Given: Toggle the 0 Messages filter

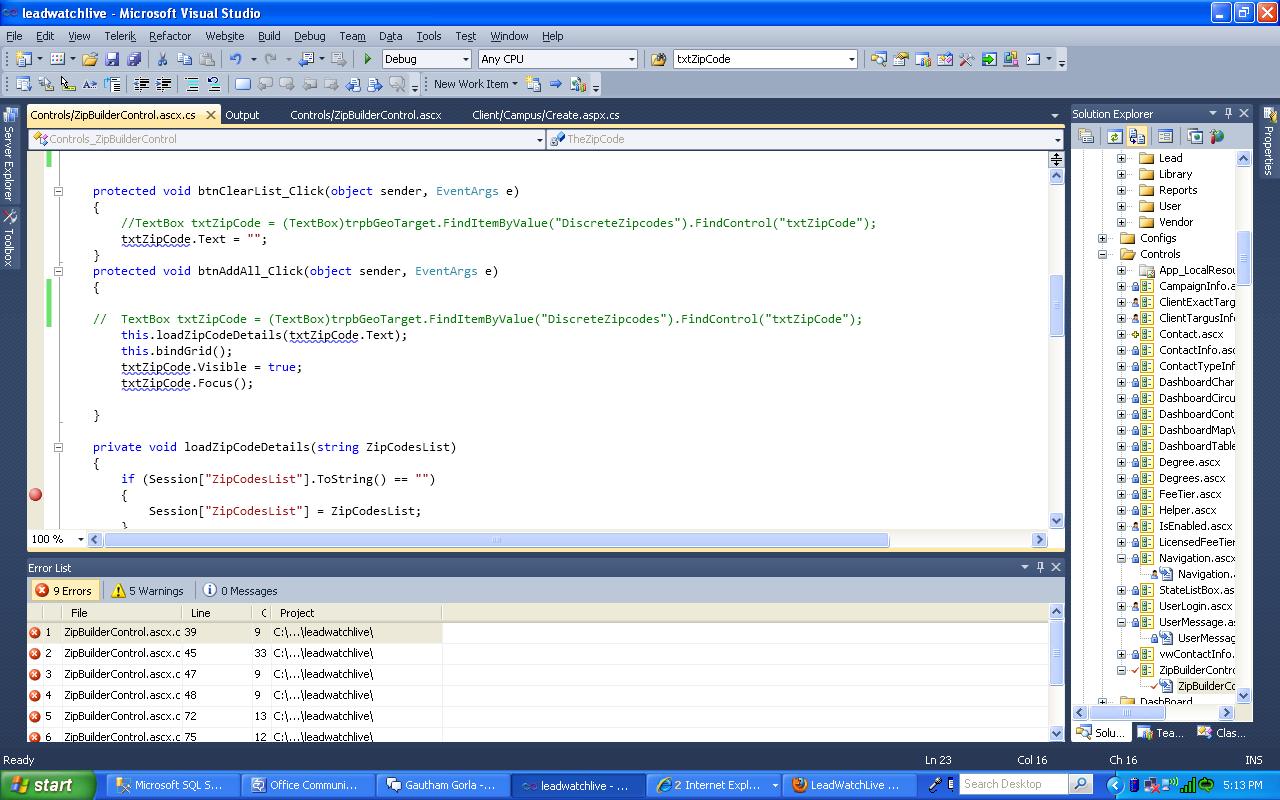Looking at the screenshot, I should coord(240,591).
